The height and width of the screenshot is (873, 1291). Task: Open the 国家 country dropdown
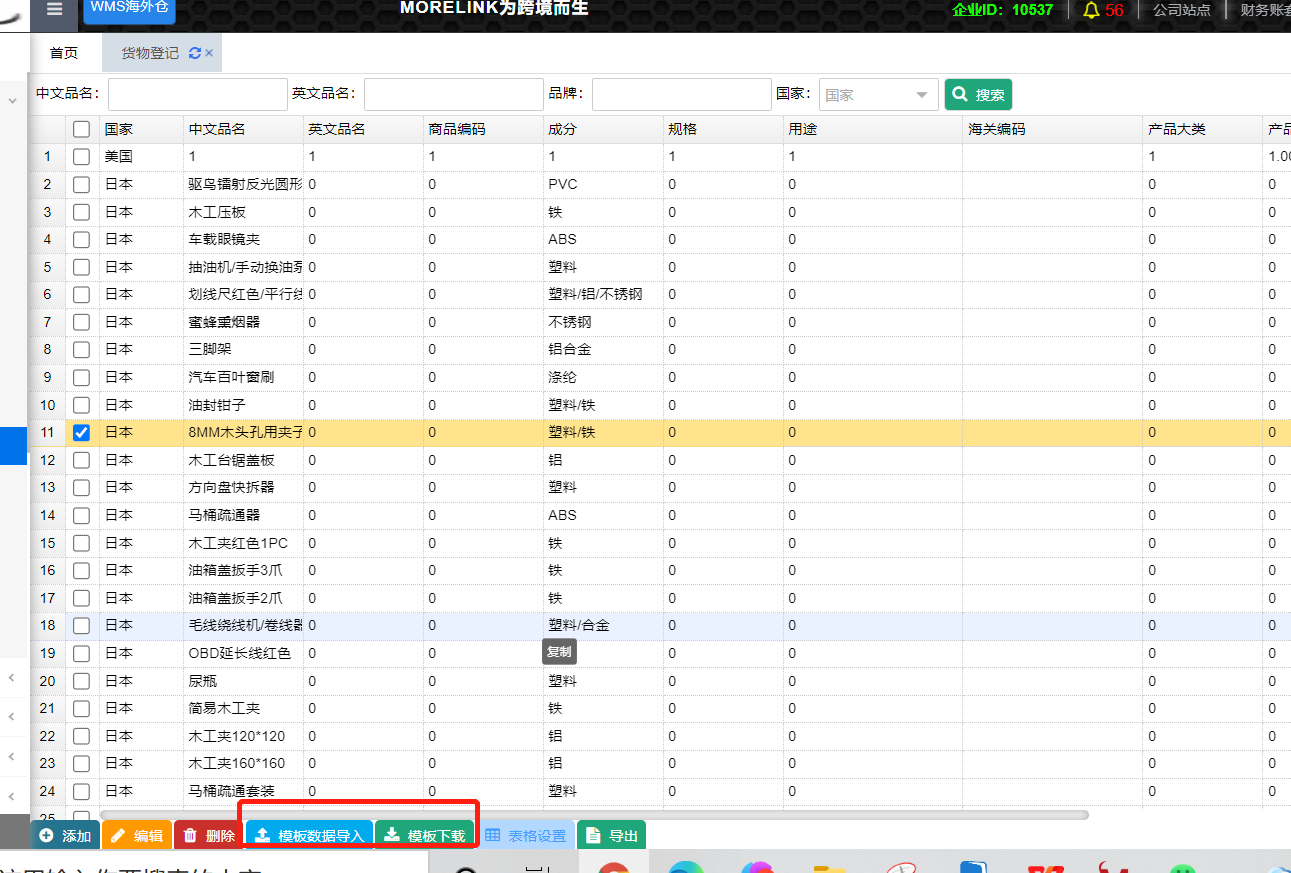pos(878,95)
